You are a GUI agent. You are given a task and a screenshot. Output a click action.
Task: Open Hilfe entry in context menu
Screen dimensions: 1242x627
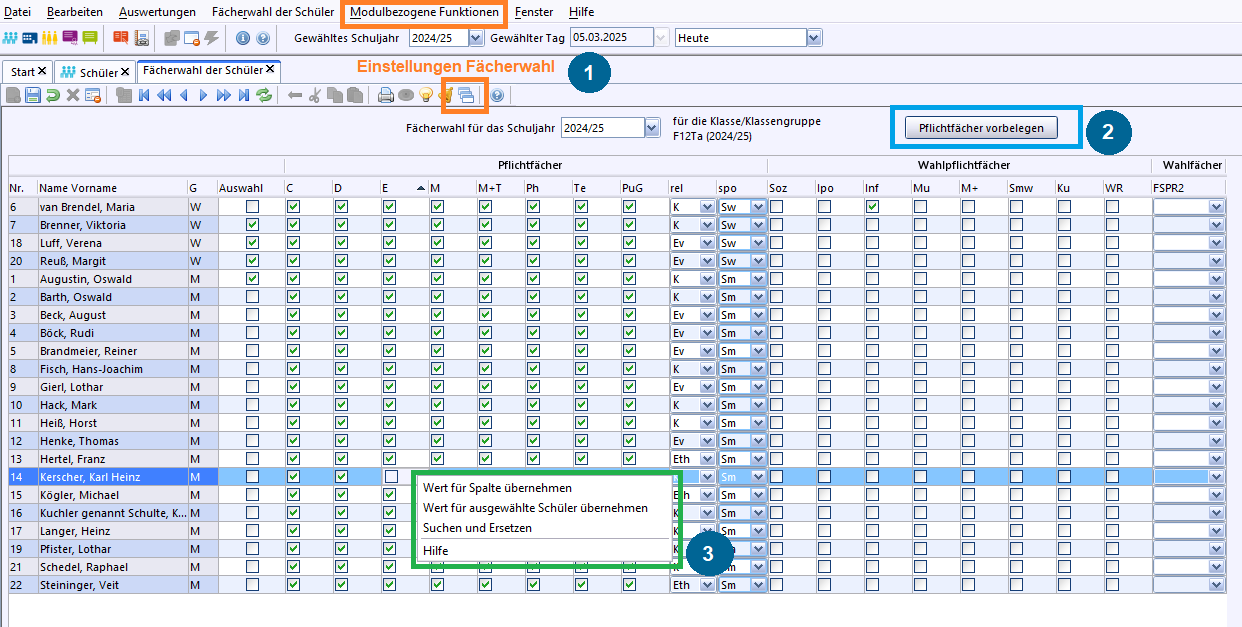point(436,550)
